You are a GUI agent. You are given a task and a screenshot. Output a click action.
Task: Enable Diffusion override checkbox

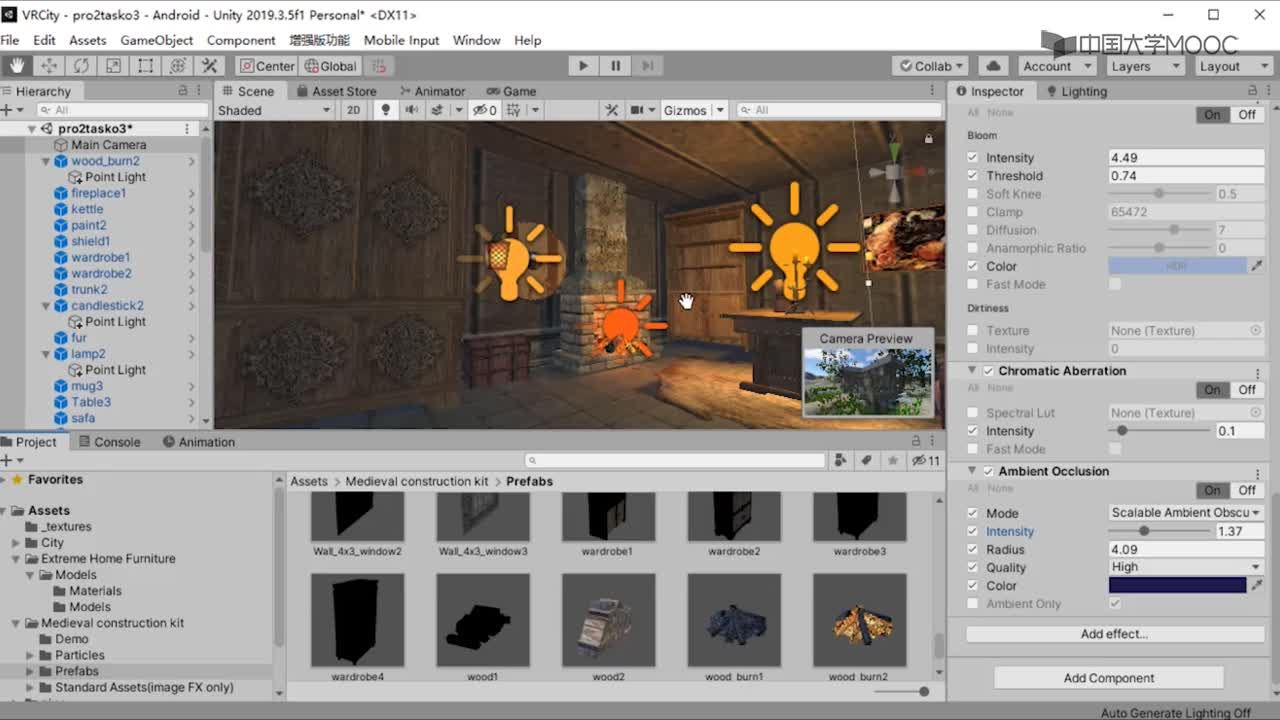pyautogui.click(x=973, y=230)
